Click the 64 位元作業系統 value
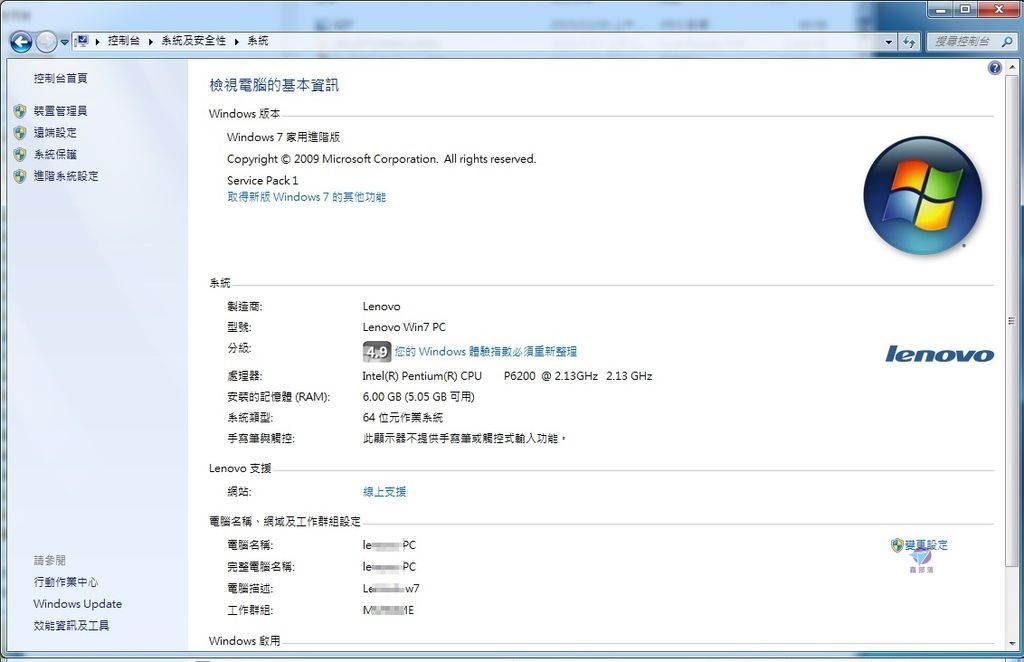 403,418
